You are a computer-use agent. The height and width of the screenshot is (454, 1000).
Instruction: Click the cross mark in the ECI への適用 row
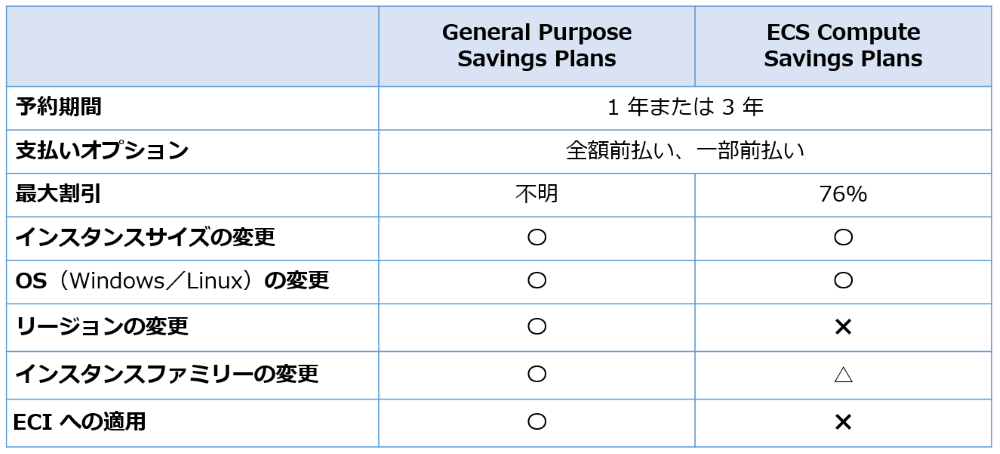click(843, 423)
